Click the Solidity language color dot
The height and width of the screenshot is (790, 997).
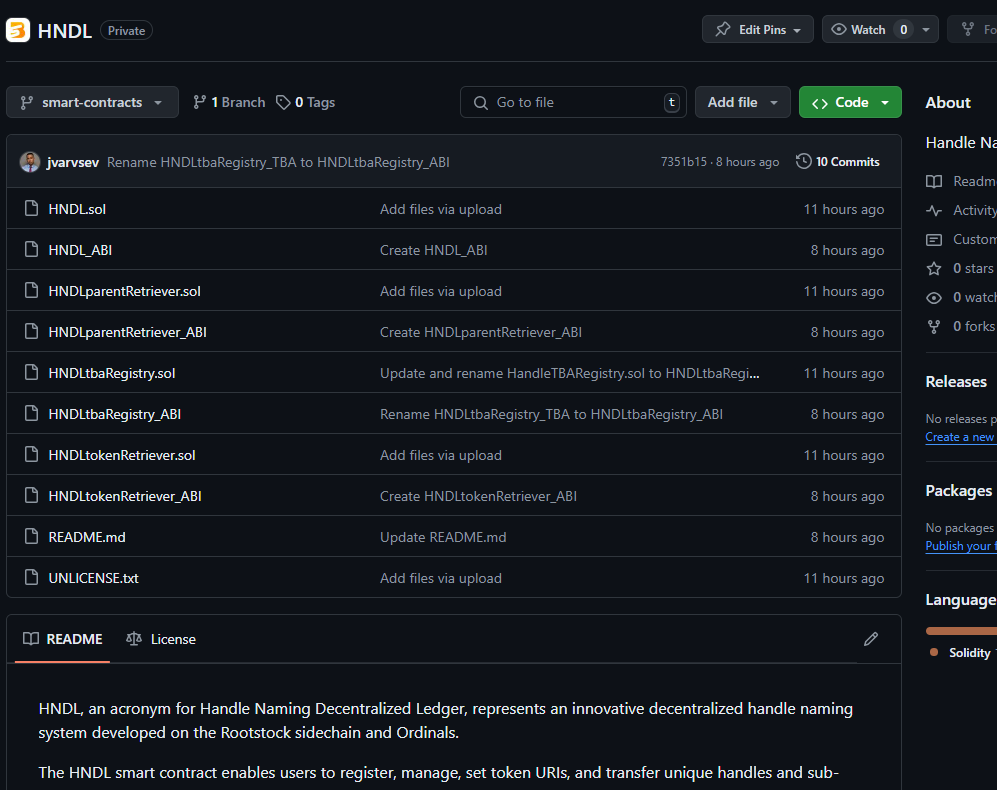coord(934,652)
